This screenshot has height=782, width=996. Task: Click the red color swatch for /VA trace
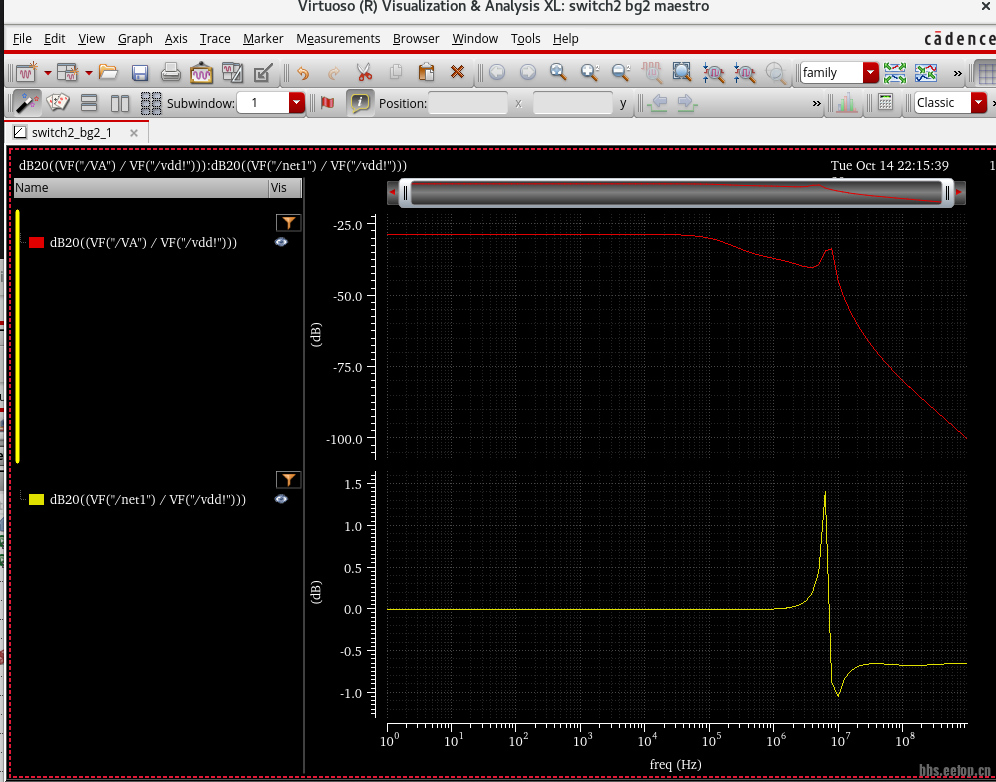37,243
